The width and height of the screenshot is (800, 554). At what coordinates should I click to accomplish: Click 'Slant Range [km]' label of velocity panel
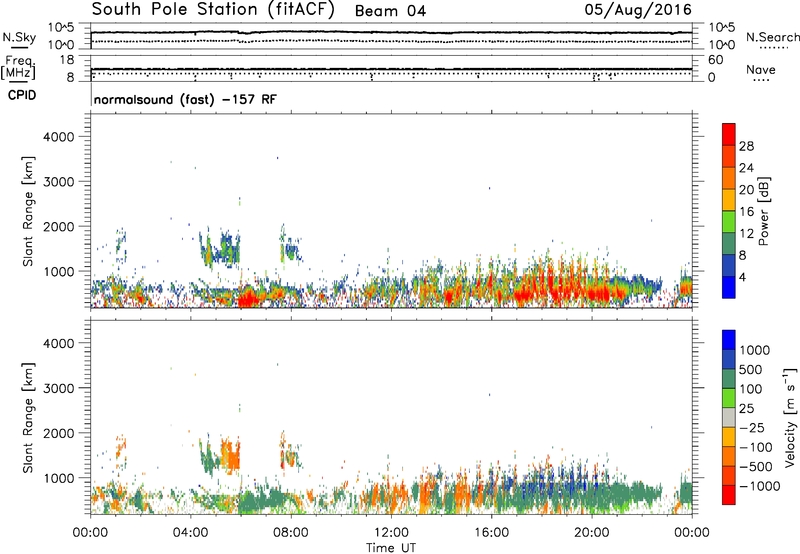[x=28, y=417]
